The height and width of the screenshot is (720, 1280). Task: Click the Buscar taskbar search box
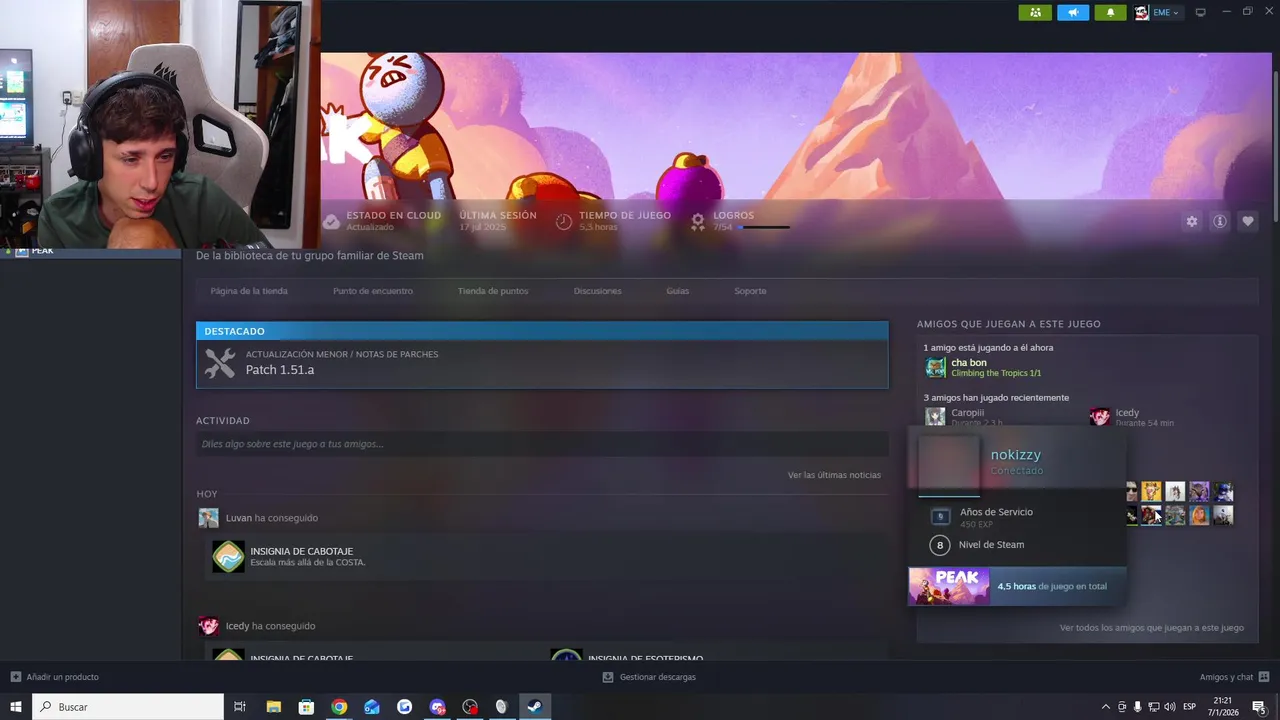coord(128,707)
